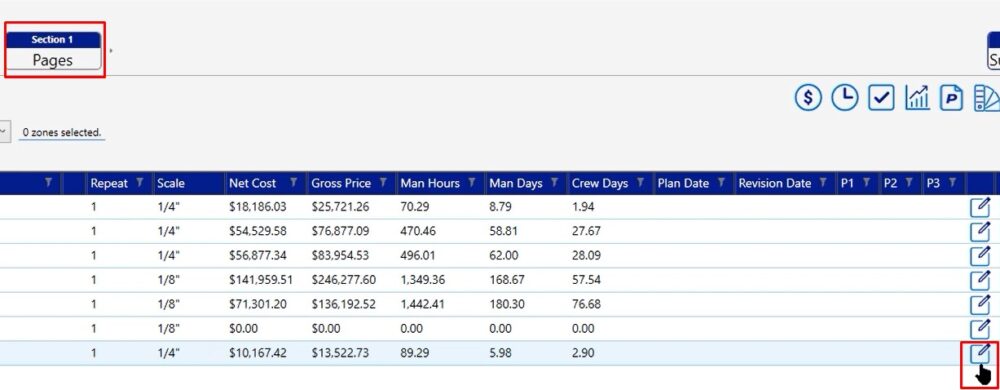Expand the arrow next to Pages tab
This screenshot has width=1000, height=390.
pos(110,50)
